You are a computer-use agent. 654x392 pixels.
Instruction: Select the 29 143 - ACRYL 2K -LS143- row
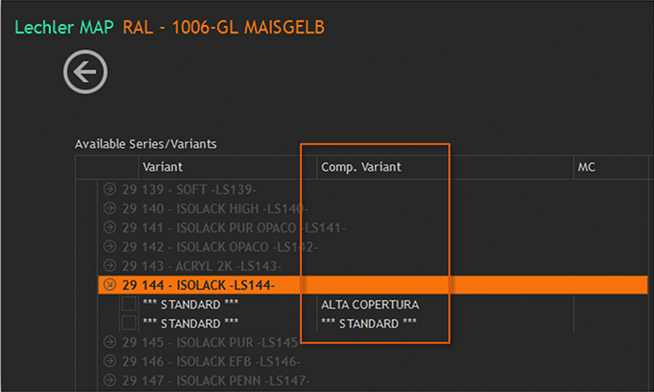click(x=372, y=266)
